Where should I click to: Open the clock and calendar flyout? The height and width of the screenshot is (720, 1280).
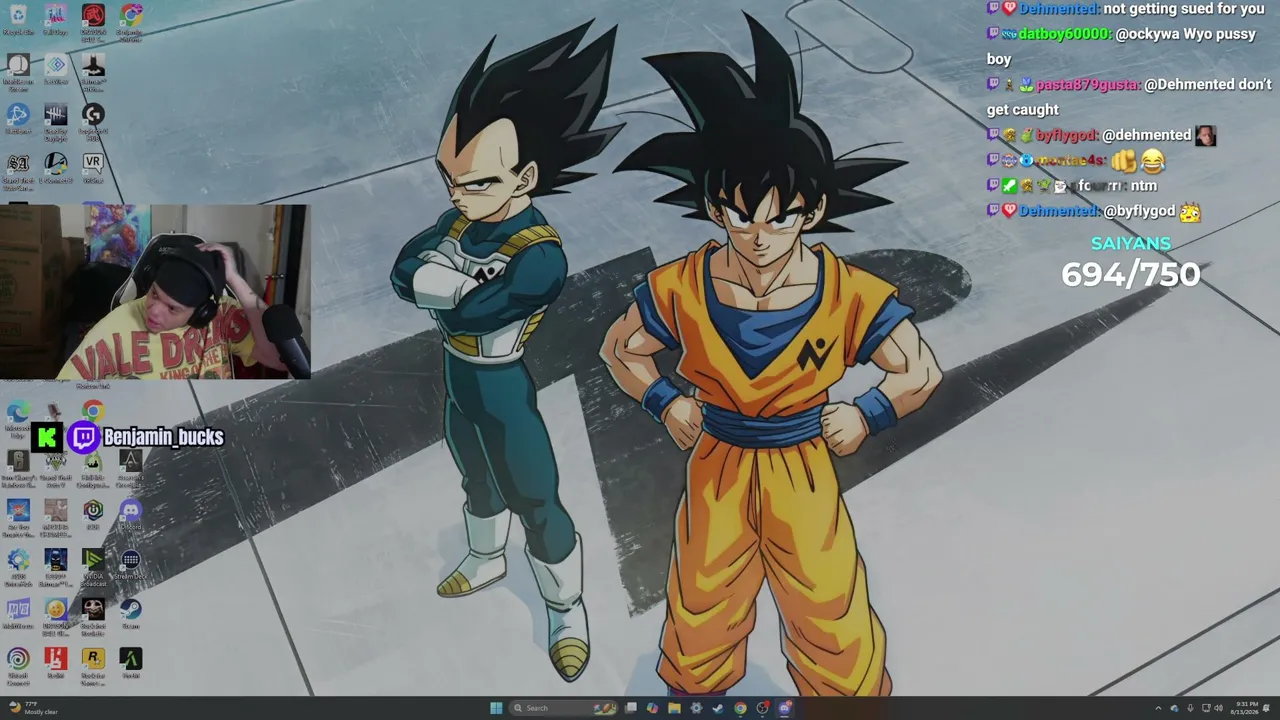pyautogui.click(x=1246, y=708)
